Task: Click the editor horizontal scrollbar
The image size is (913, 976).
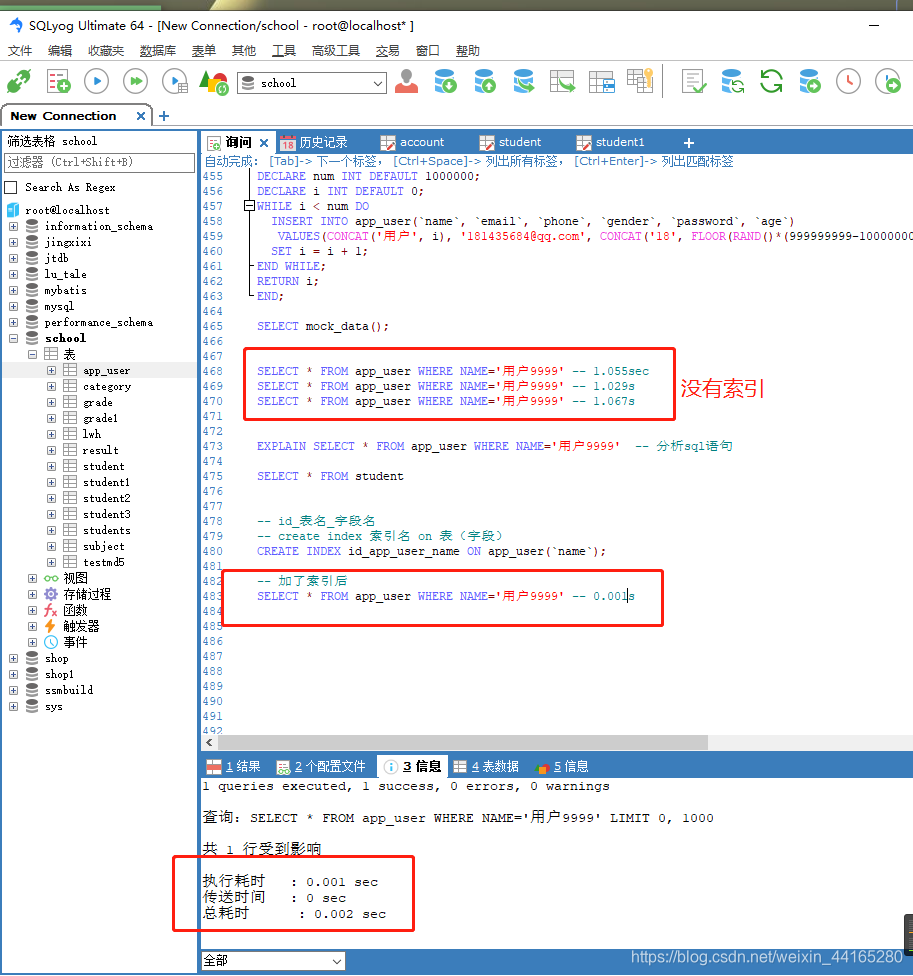Action: [462, 743]
